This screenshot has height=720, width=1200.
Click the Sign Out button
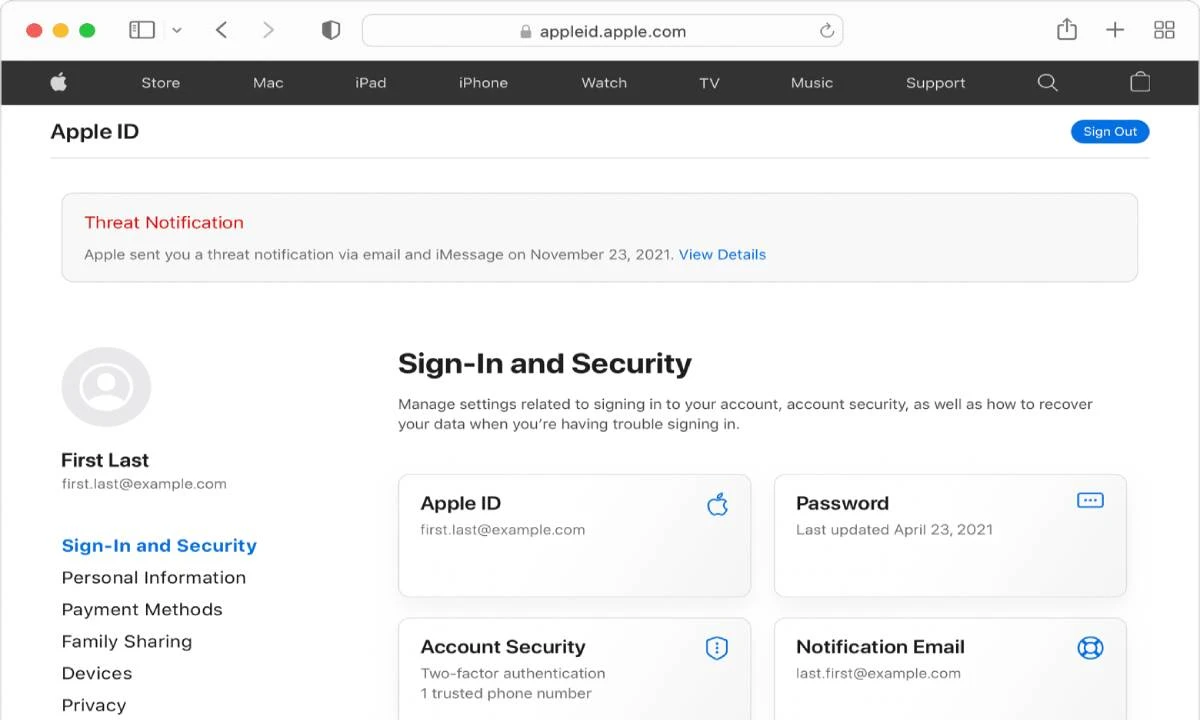coord(1110,132)
